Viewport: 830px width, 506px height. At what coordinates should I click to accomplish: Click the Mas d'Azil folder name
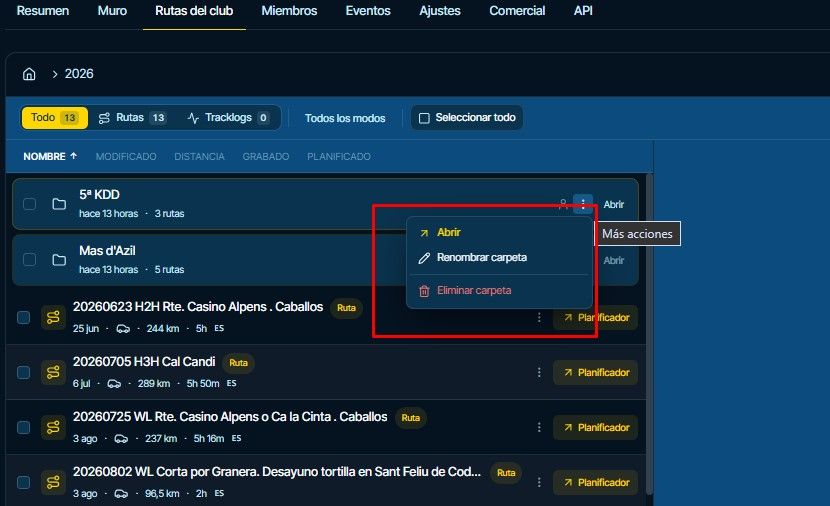click(107, 250)
